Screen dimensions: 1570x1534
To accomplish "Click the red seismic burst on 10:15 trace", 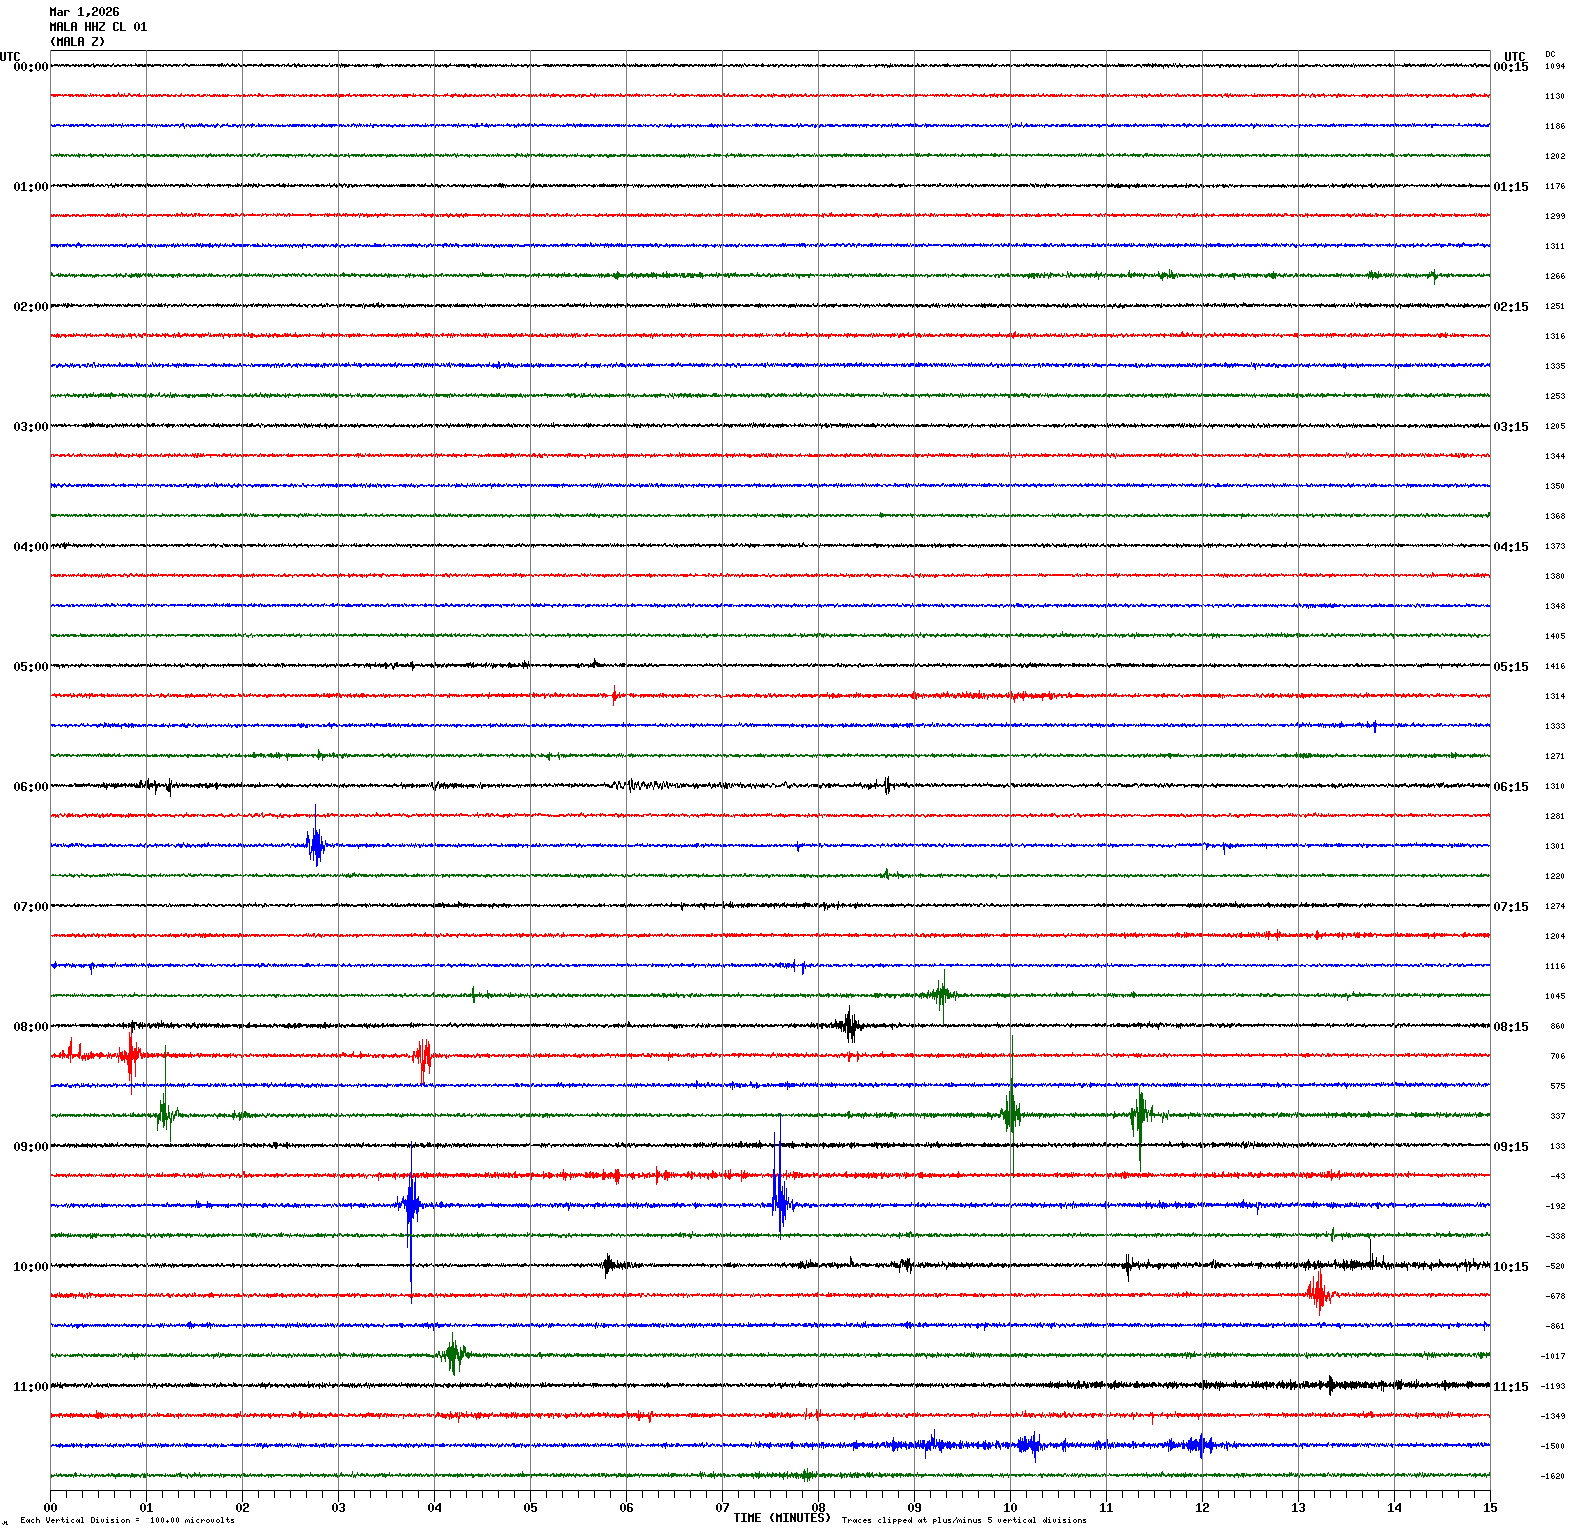I will pyautogui.click(x=1319, y=1292).
